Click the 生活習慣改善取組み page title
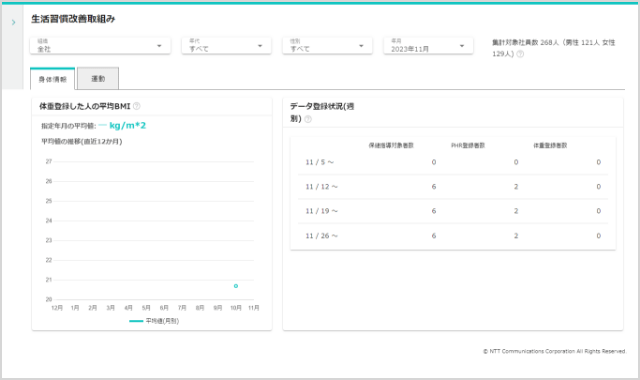Image resolution: width=640 pixels, height=380 pixels. click(x=73, y=19)
